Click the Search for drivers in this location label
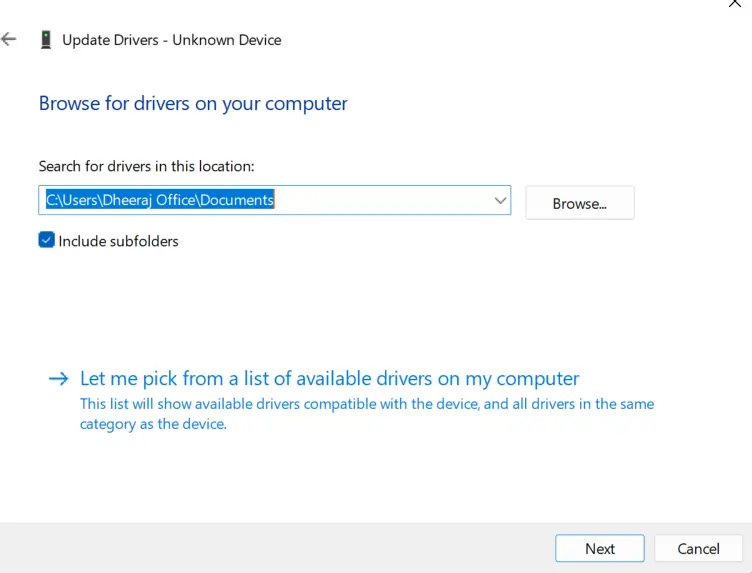Image resolution: width=752 pixels, height=573 pixels. [147, 166]
